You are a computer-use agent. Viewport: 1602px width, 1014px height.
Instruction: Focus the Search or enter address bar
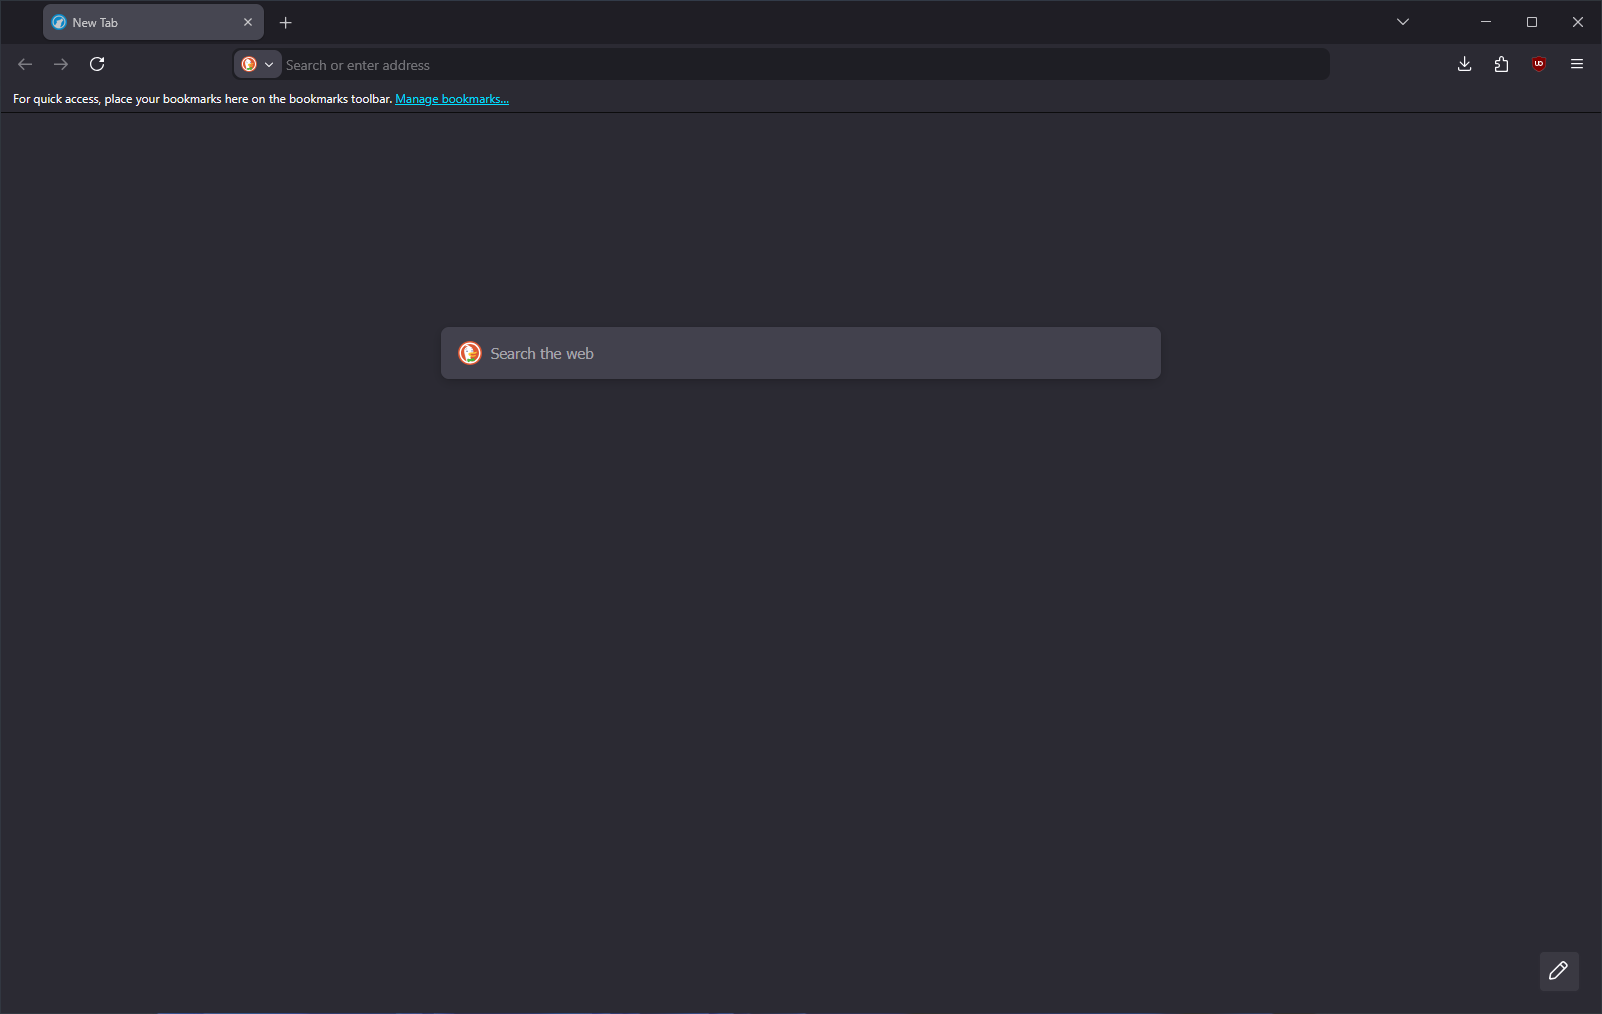[x=805, y=65]
